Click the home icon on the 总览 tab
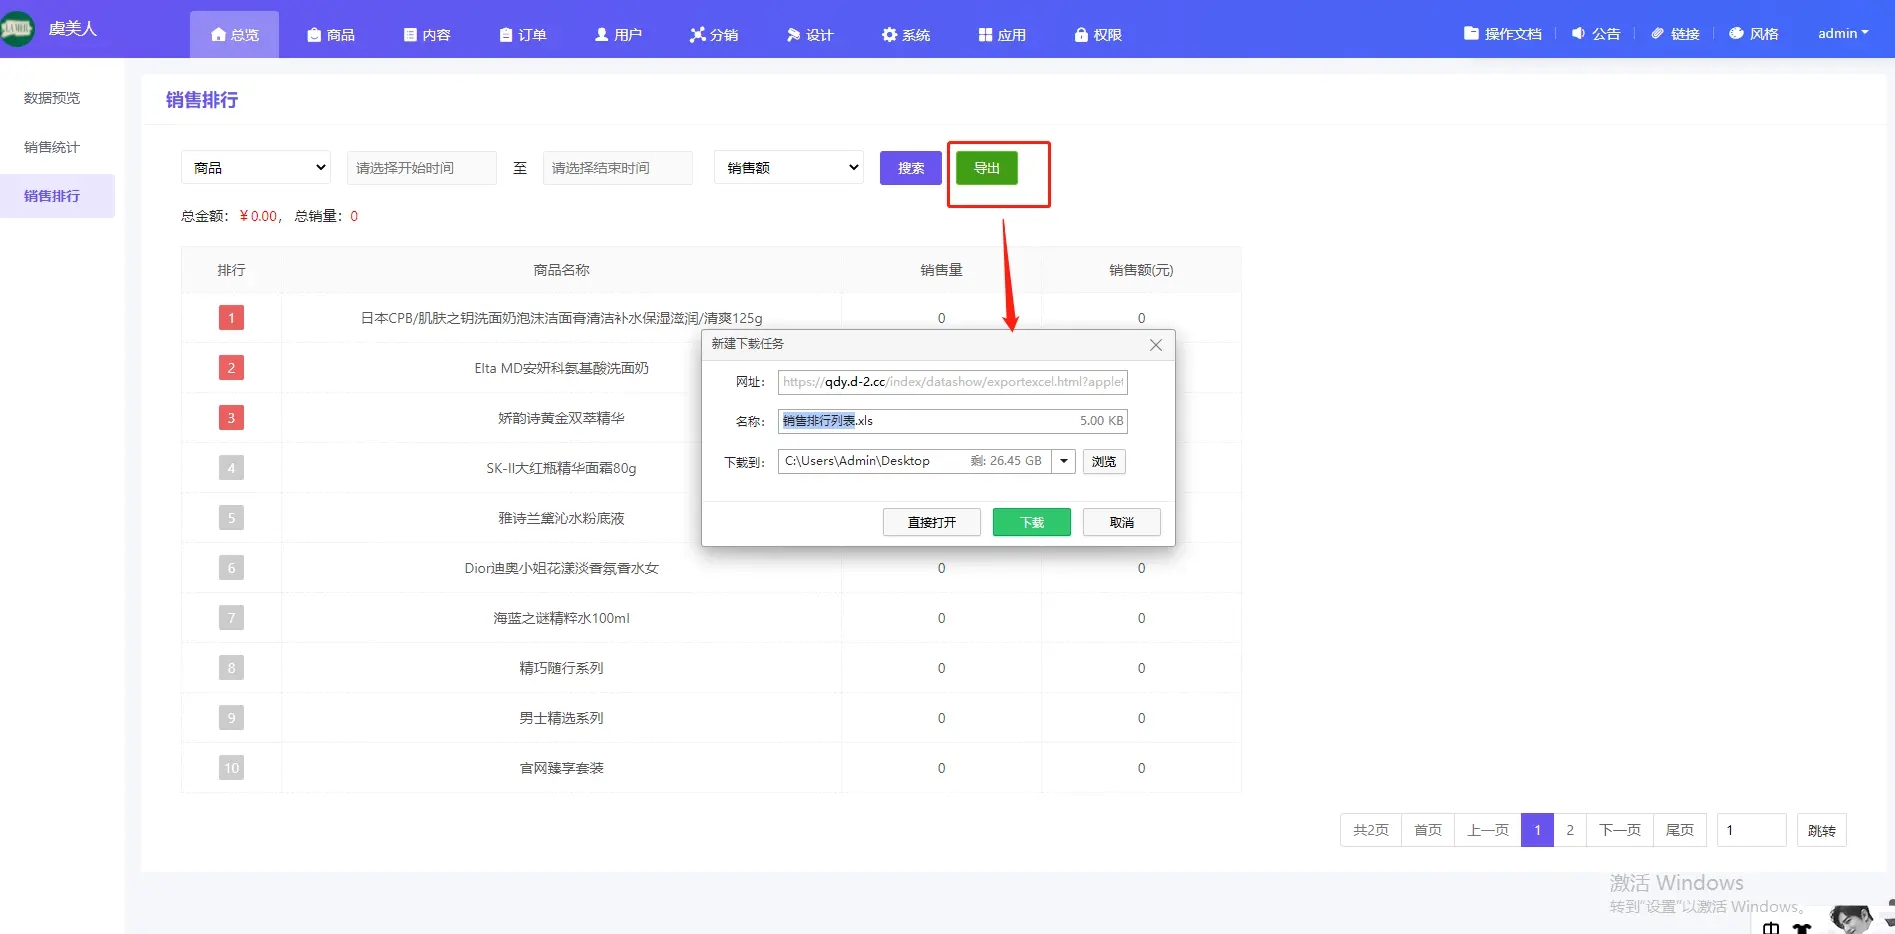Image resolution: width=1895 pixels, height=934 pixels. 218,35
